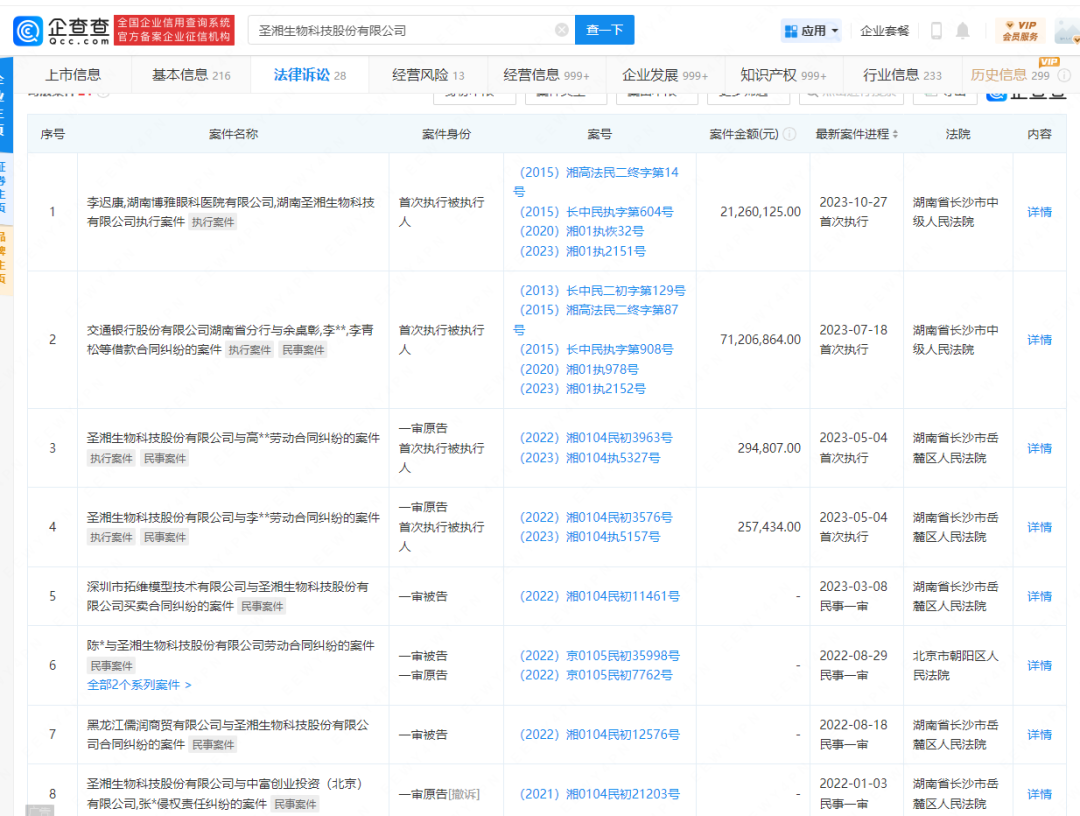Sort by 最新案件进程 arrows
The height and width of the screenshot is (816, 1080).
895,134
